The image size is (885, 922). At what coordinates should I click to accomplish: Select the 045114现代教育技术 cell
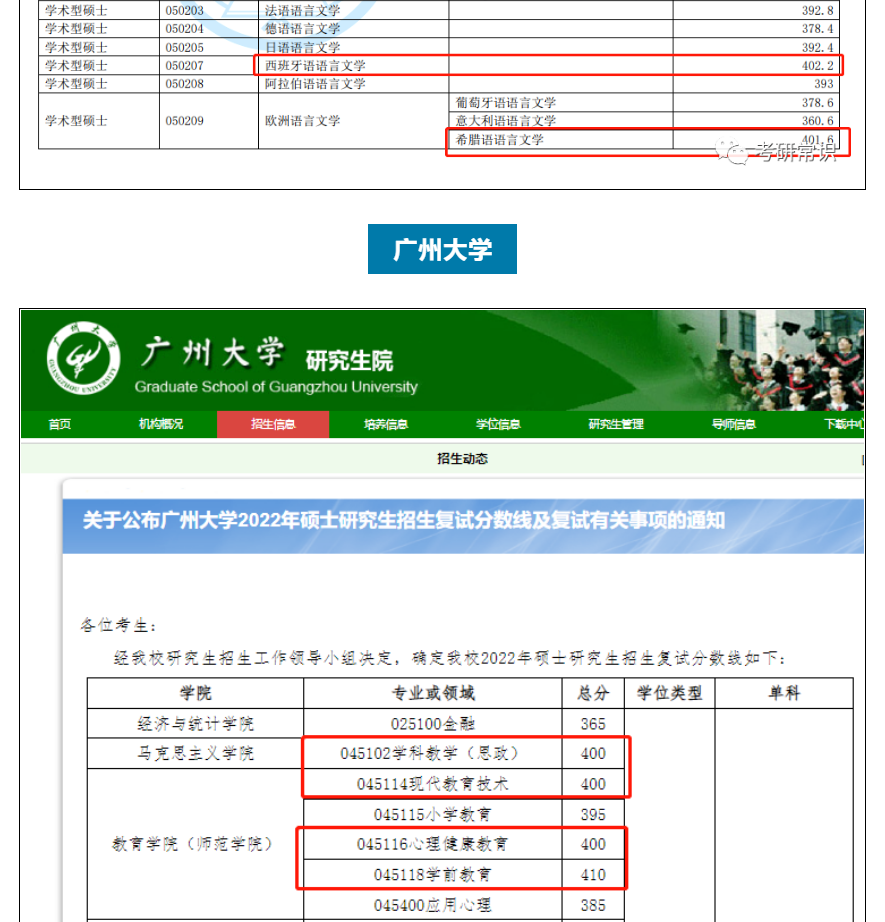[433, 784]
